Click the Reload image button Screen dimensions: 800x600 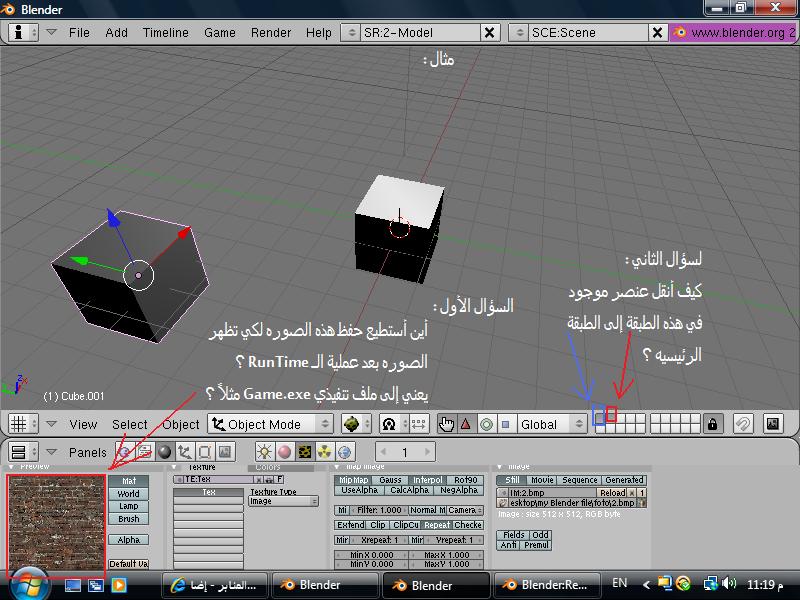coord(612,493)
